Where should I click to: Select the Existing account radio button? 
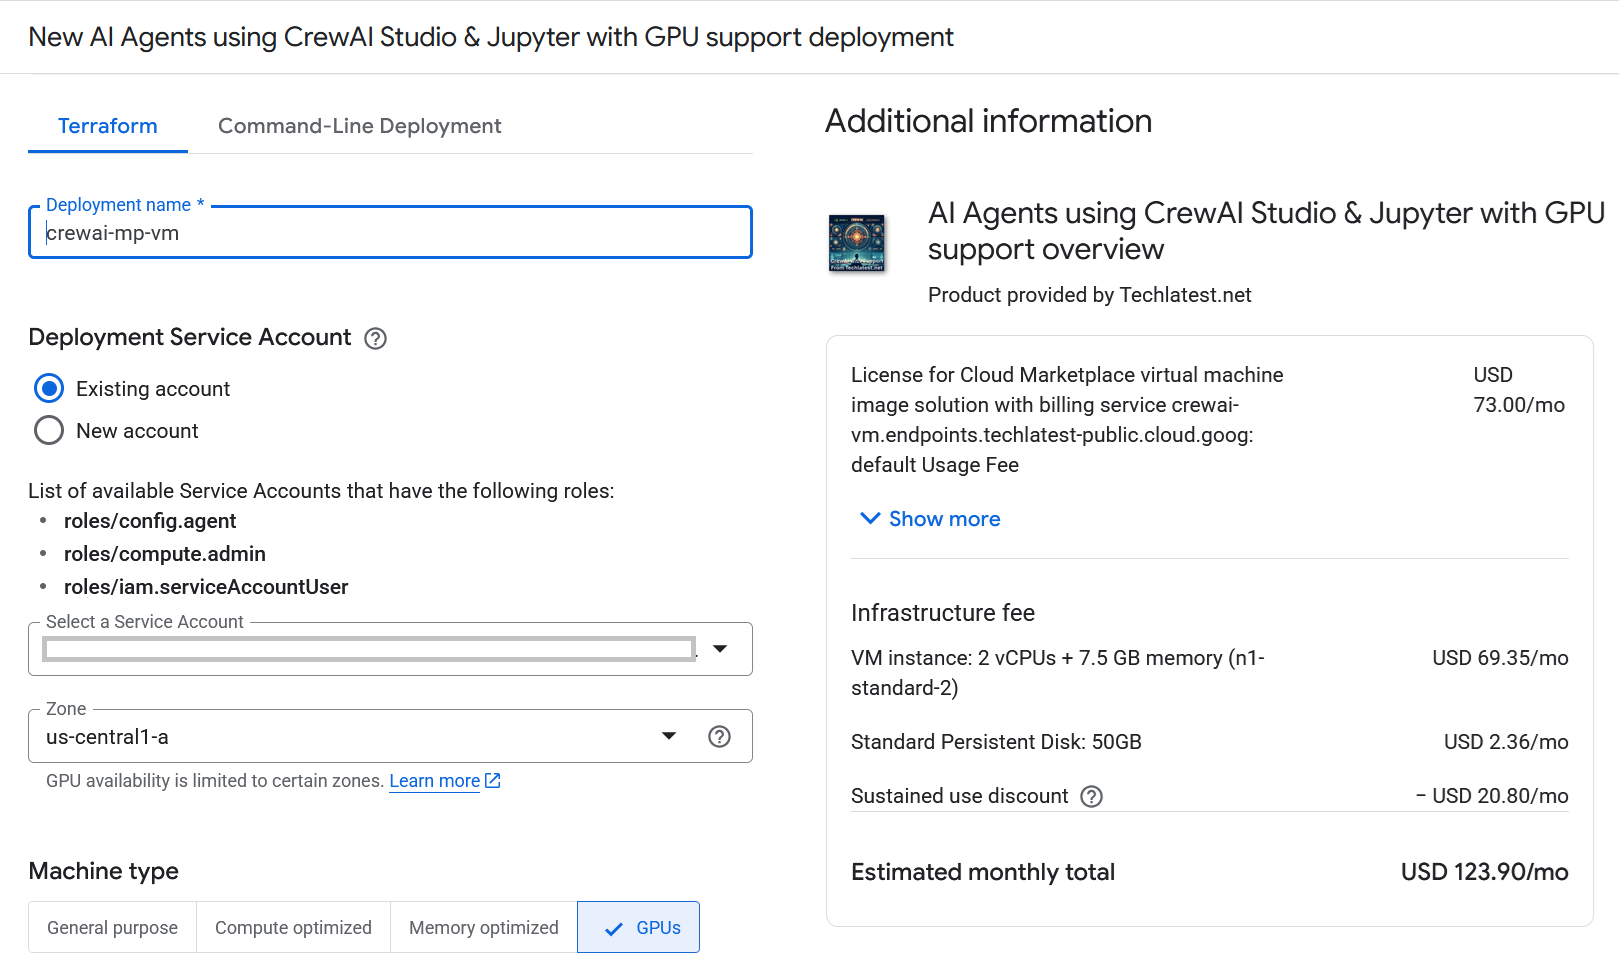pos(49,388)
